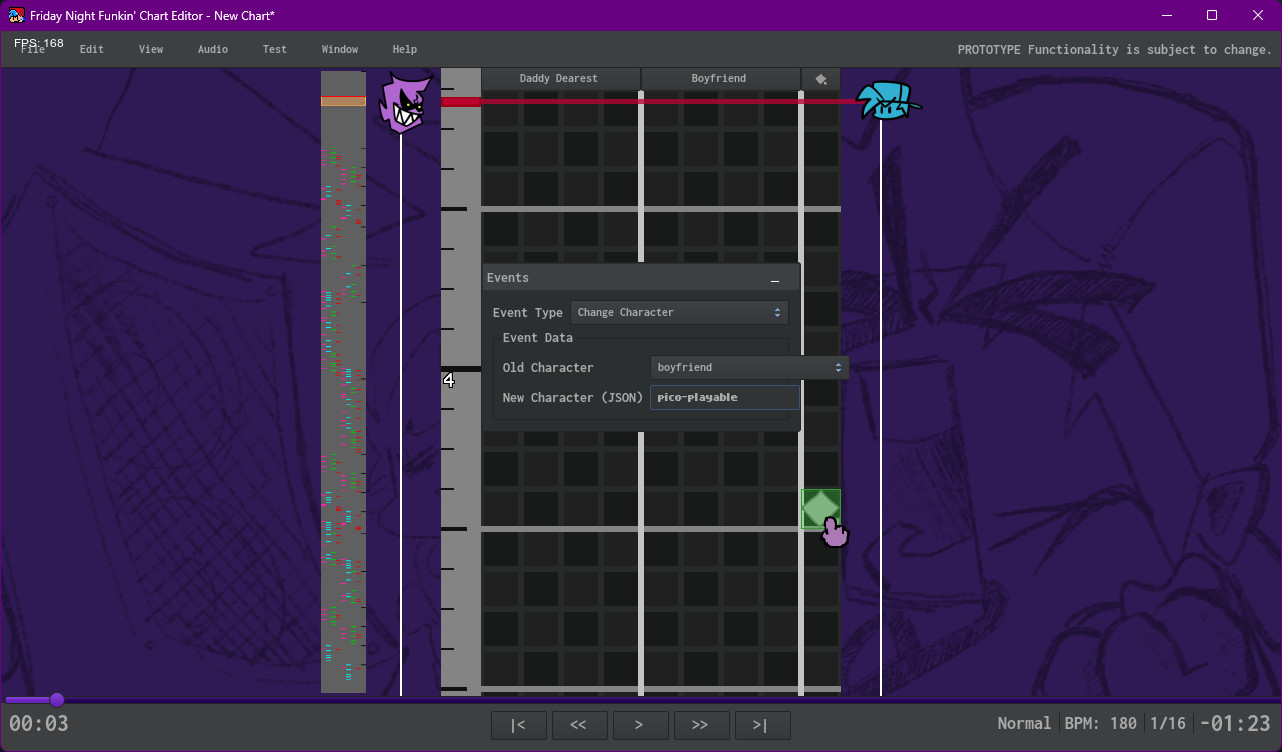Jump to chart start with the |< button

click(518, 725)
